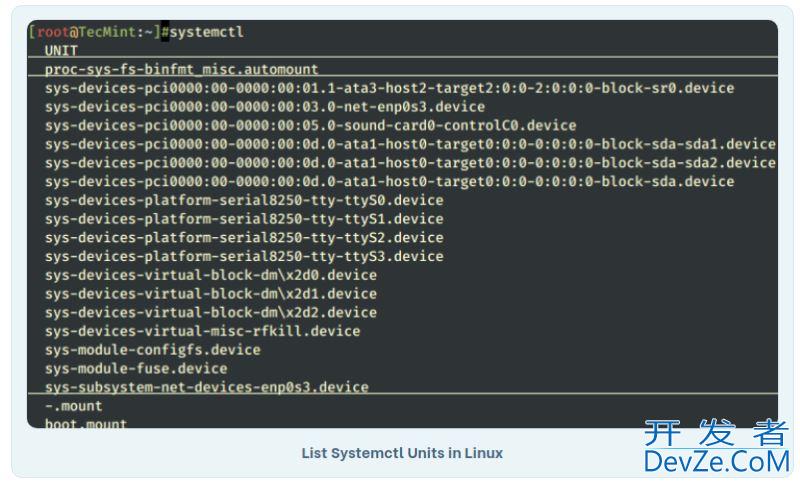800x483 pixels.
Task: Click the serial8250-tty-ttyS1.device row
Action: coord(244,219)
